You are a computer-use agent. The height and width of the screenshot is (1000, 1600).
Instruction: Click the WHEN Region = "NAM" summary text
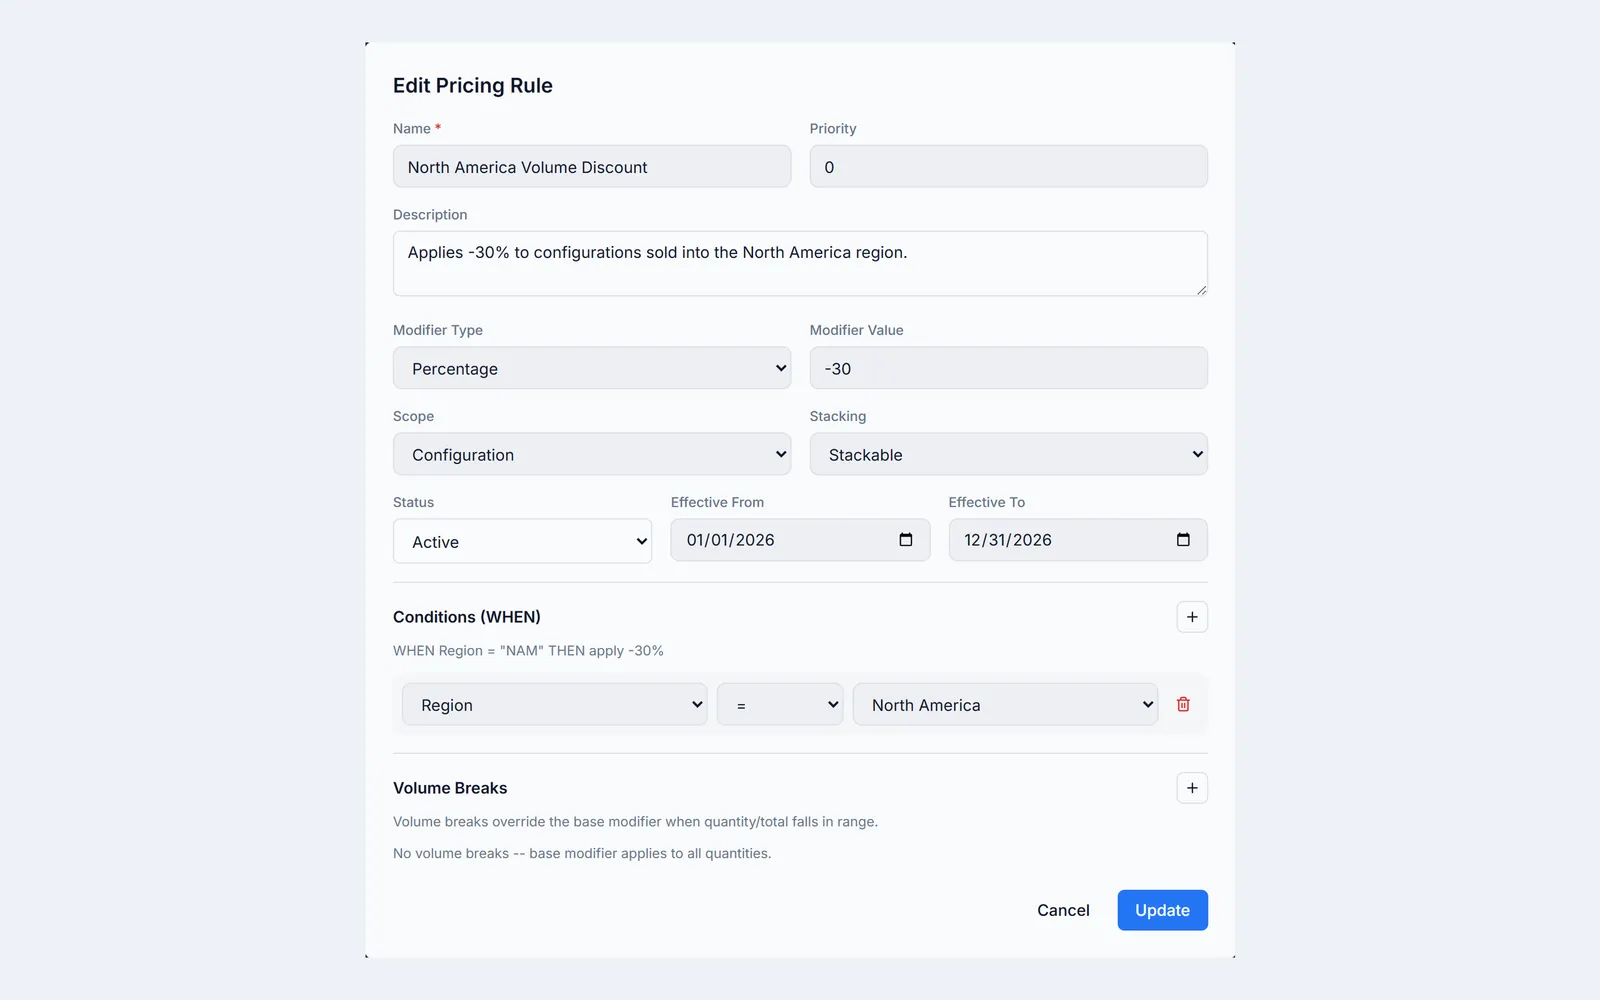[x=528, y=650]
